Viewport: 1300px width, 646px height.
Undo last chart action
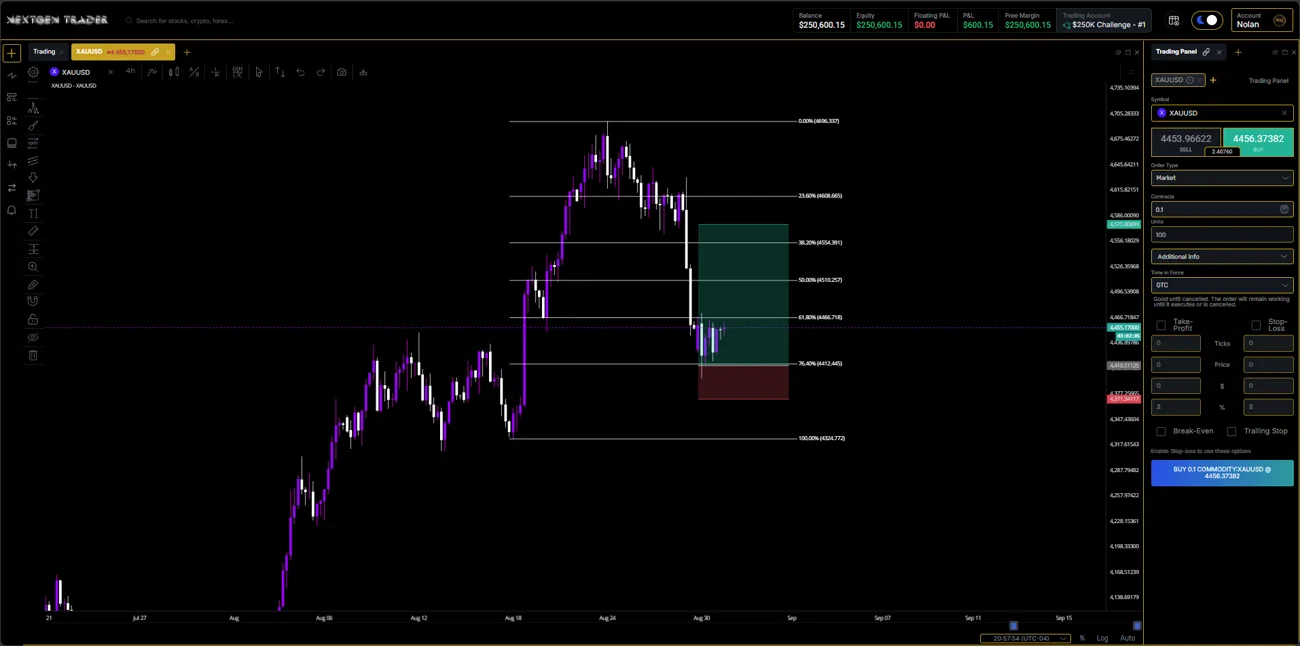300,72
